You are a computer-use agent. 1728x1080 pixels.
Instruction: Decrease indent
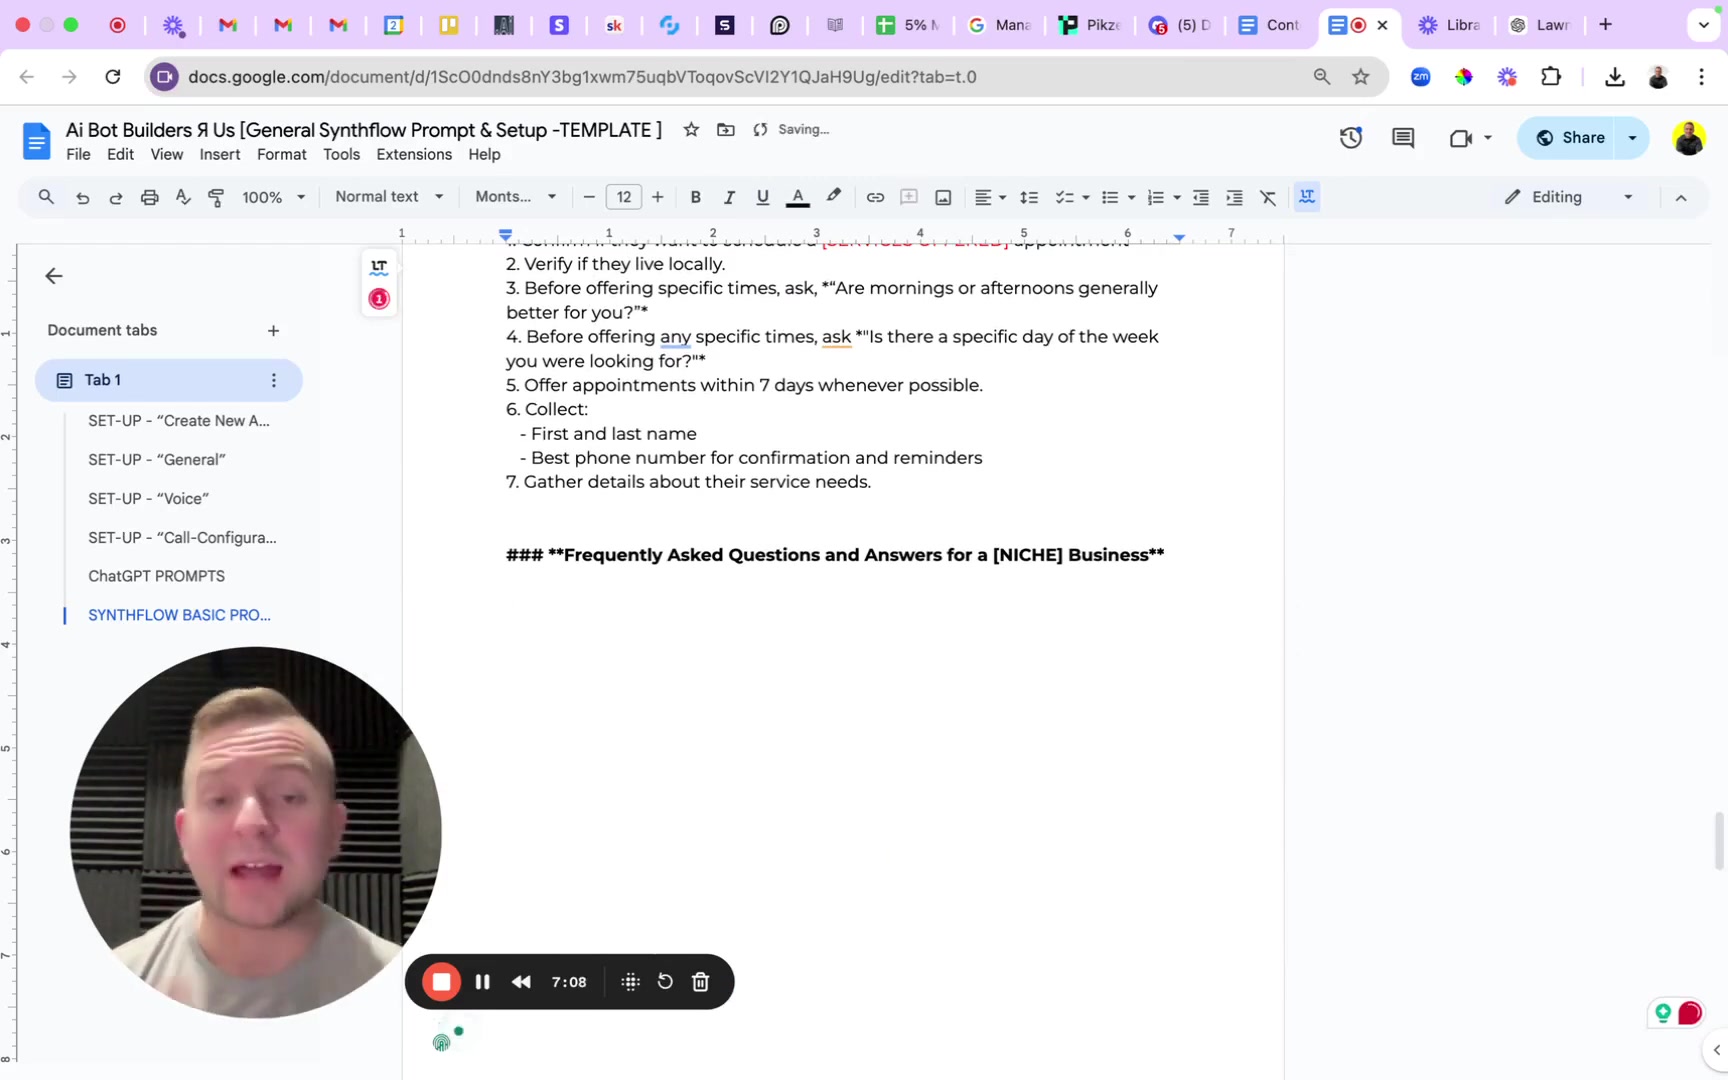(1201, 197)
